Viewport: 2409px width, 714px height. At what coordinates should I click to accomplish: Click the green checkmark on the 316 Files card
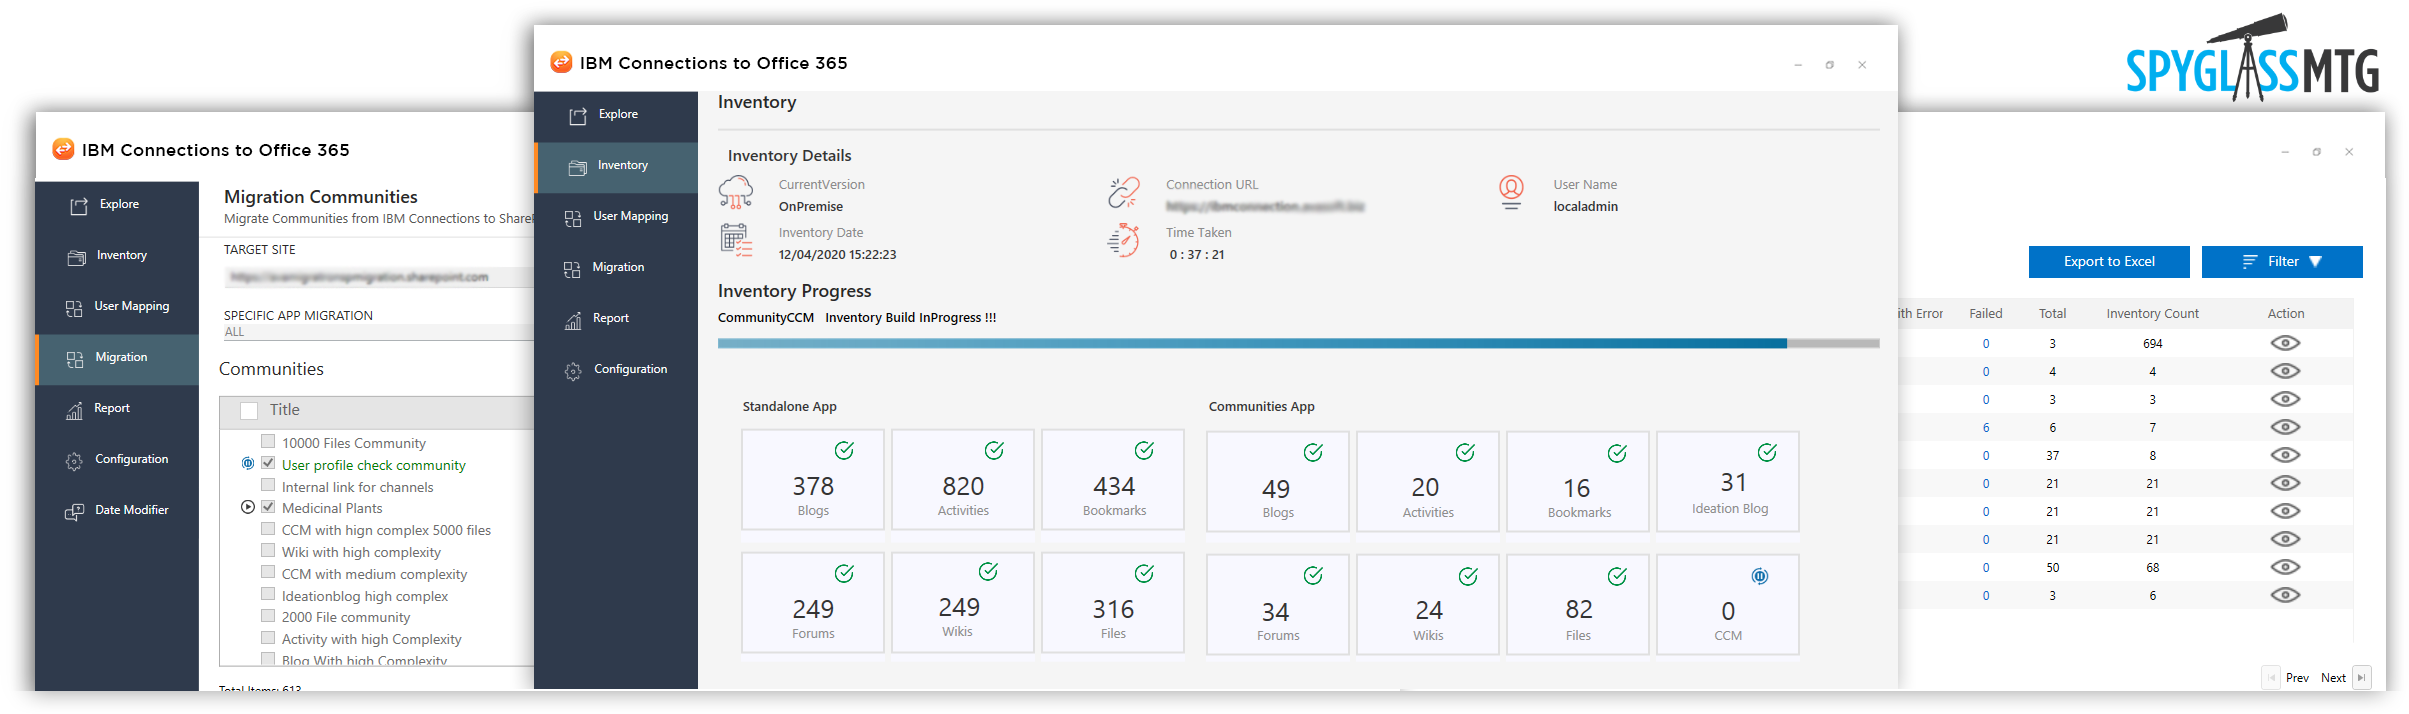(x=1144, y=573)
